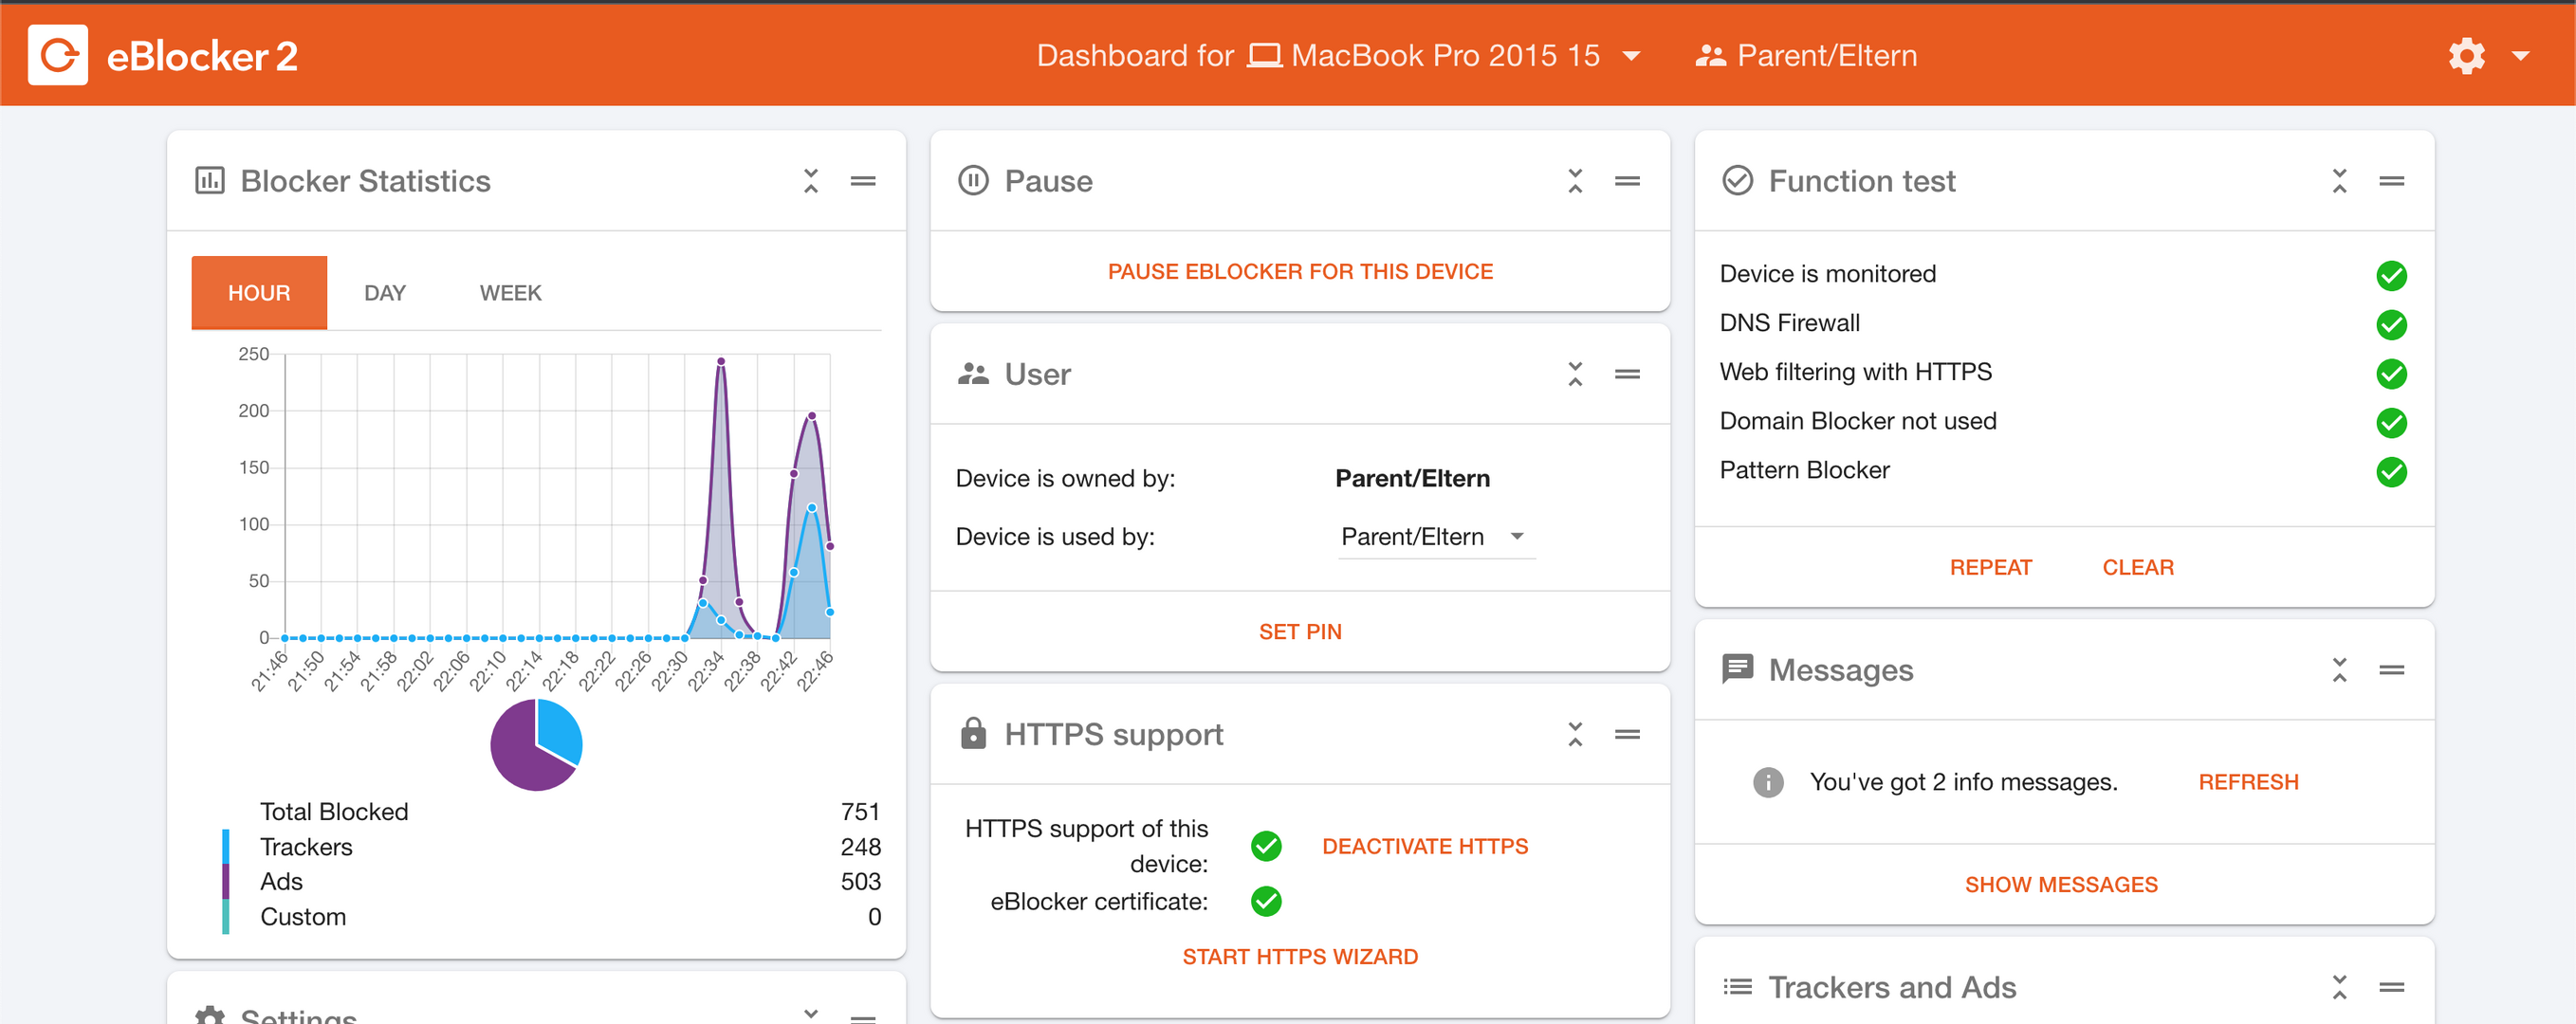Open the Device is used by dropdown

click(1436, 536)
